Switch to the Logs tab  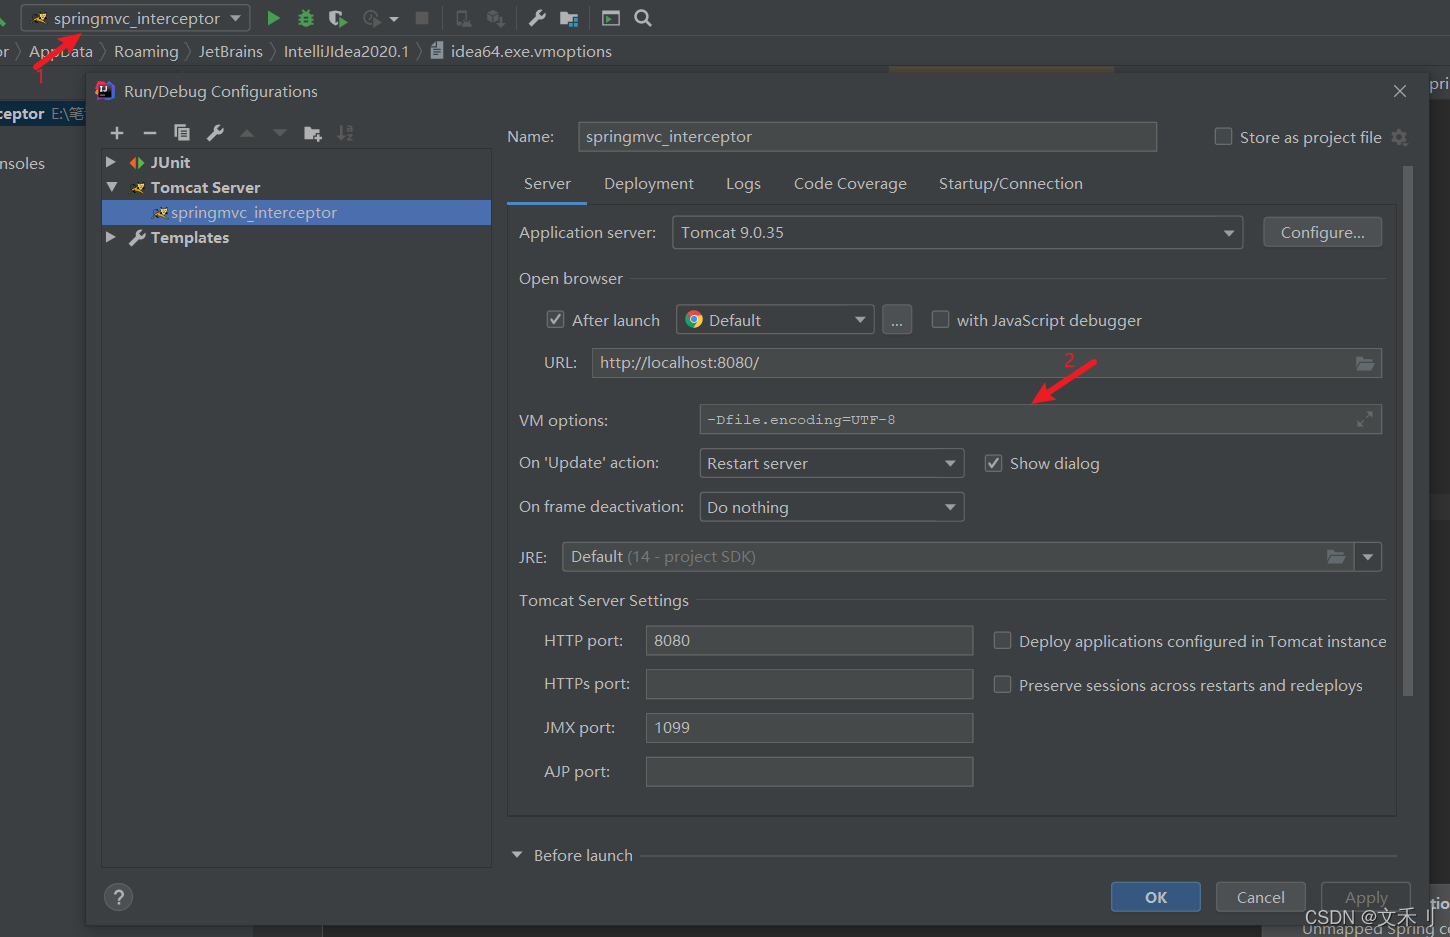(x=743, y=184)
